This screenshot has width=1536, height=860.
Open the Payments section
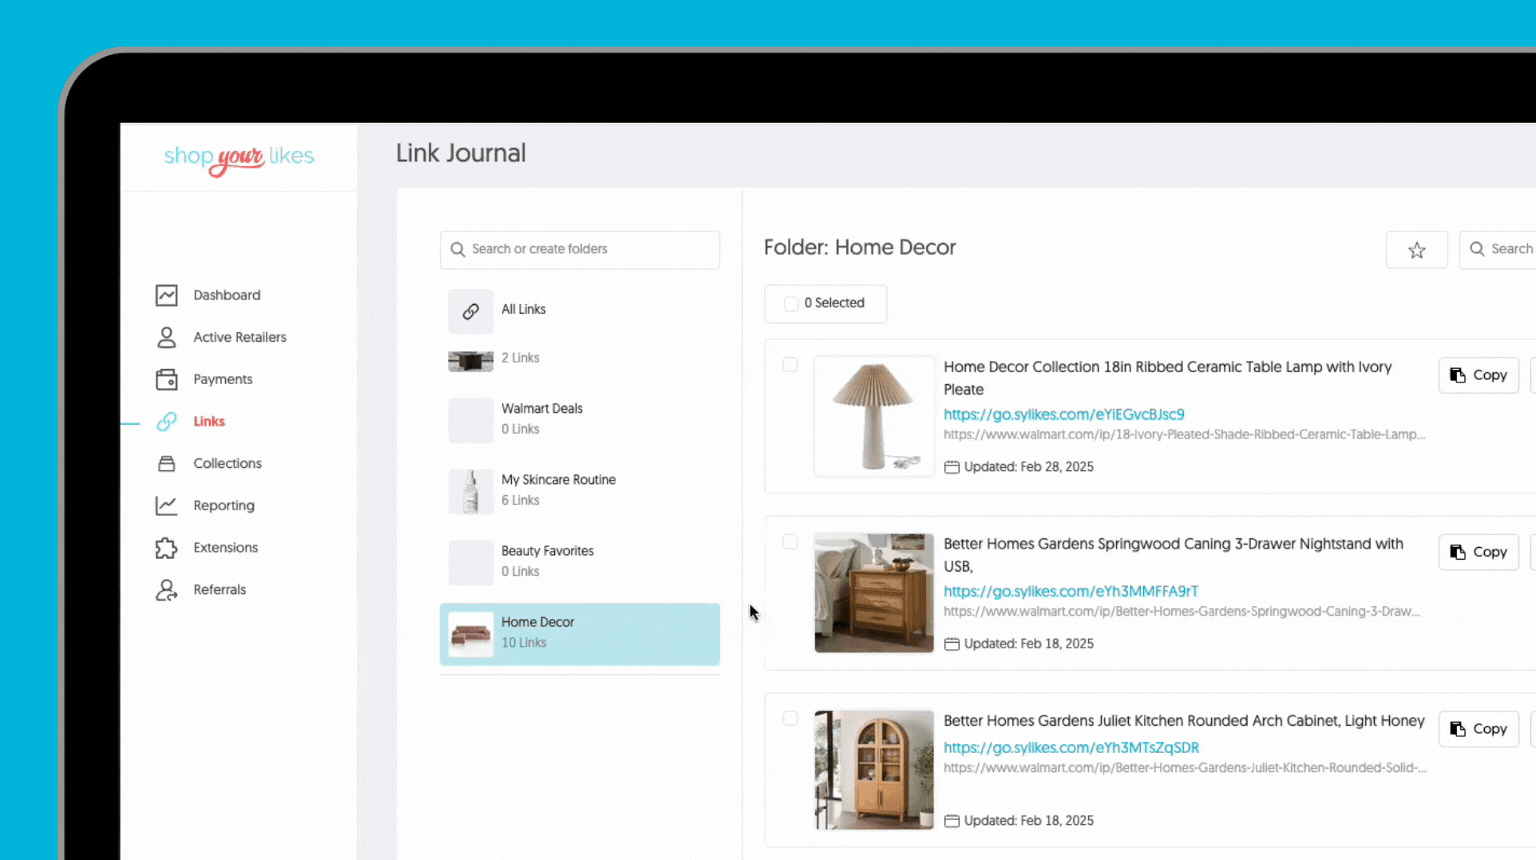pyautogui.click(x=223, y=379)
